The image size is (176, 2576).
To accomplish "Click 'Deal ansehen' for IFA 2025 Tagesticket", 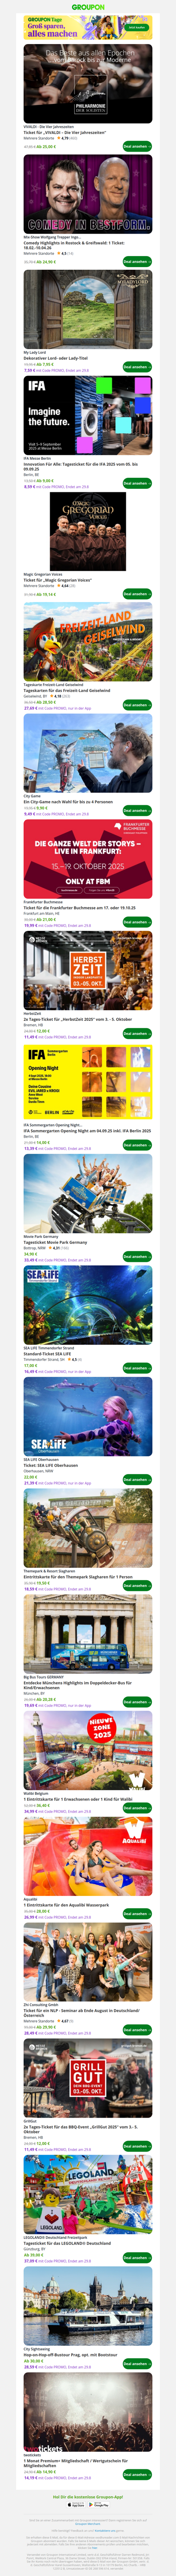I will pos(137,483).
